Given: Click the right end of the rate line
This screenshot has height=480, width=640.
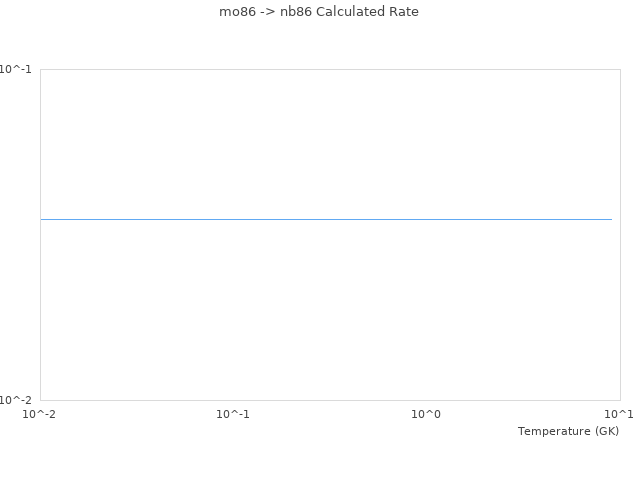Looking at the screenshot, I should (611, 219).
